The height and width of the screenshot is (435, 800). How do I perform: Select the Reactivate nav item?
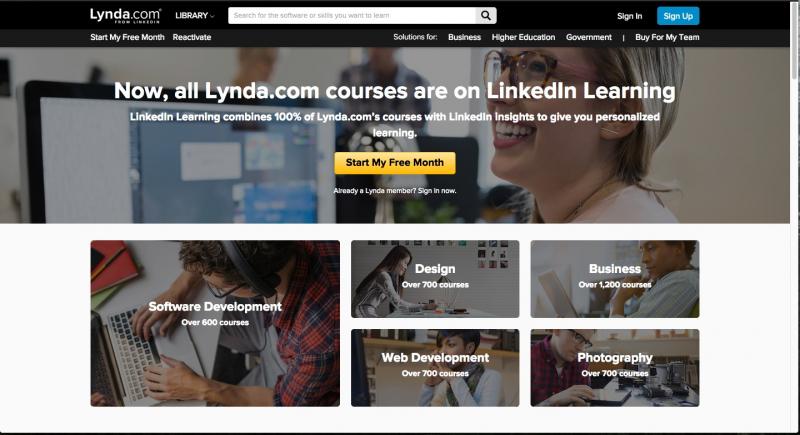point(191,37)
